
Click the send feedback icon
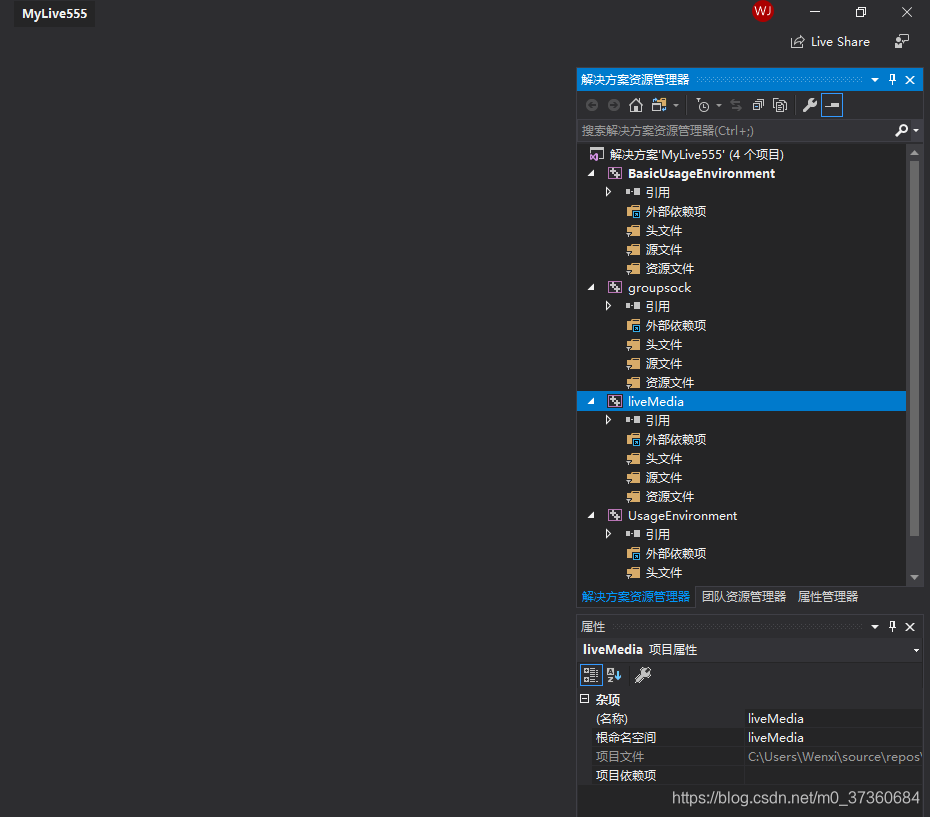point(902,42)
